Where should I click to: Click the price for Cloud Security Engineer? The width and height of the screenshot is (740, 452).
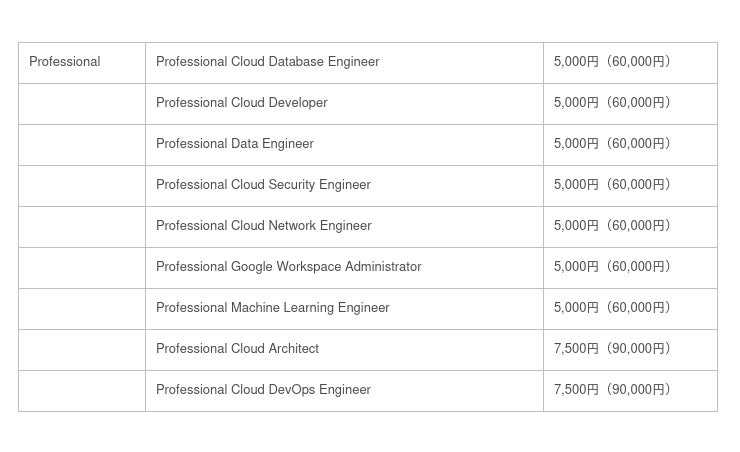pyautogui.click(x=612, y=185)
